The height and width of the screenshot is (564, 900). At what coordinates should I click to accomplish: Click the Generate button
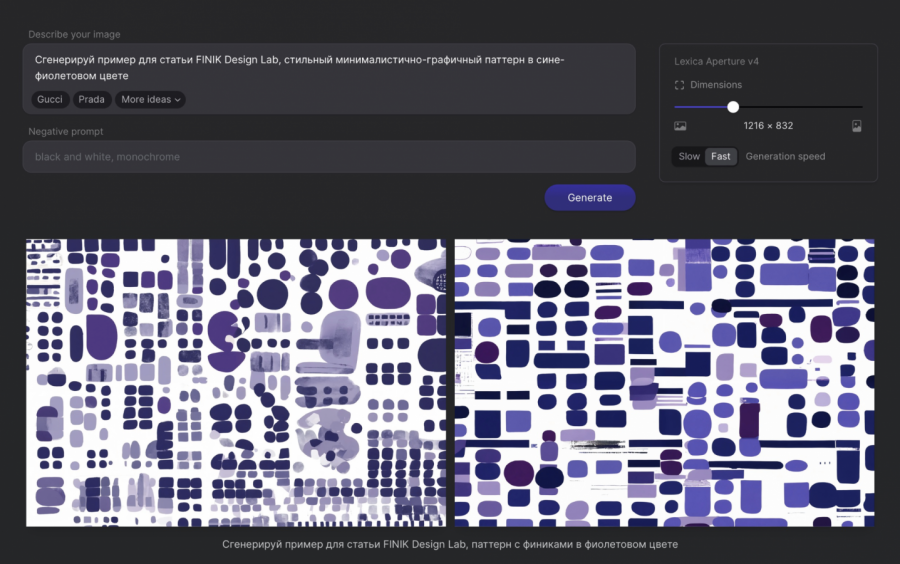coord(589,197)
